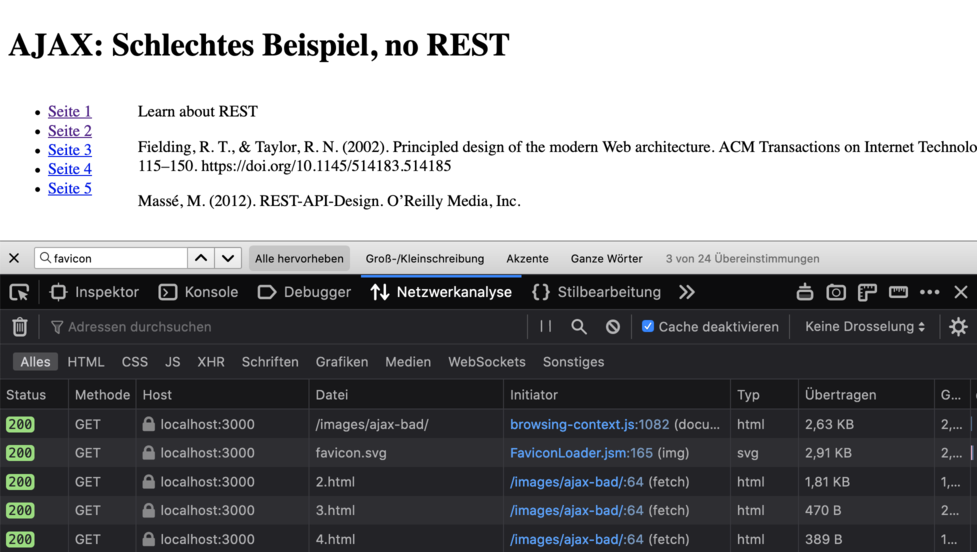Sort by Initiator column header

617,394
